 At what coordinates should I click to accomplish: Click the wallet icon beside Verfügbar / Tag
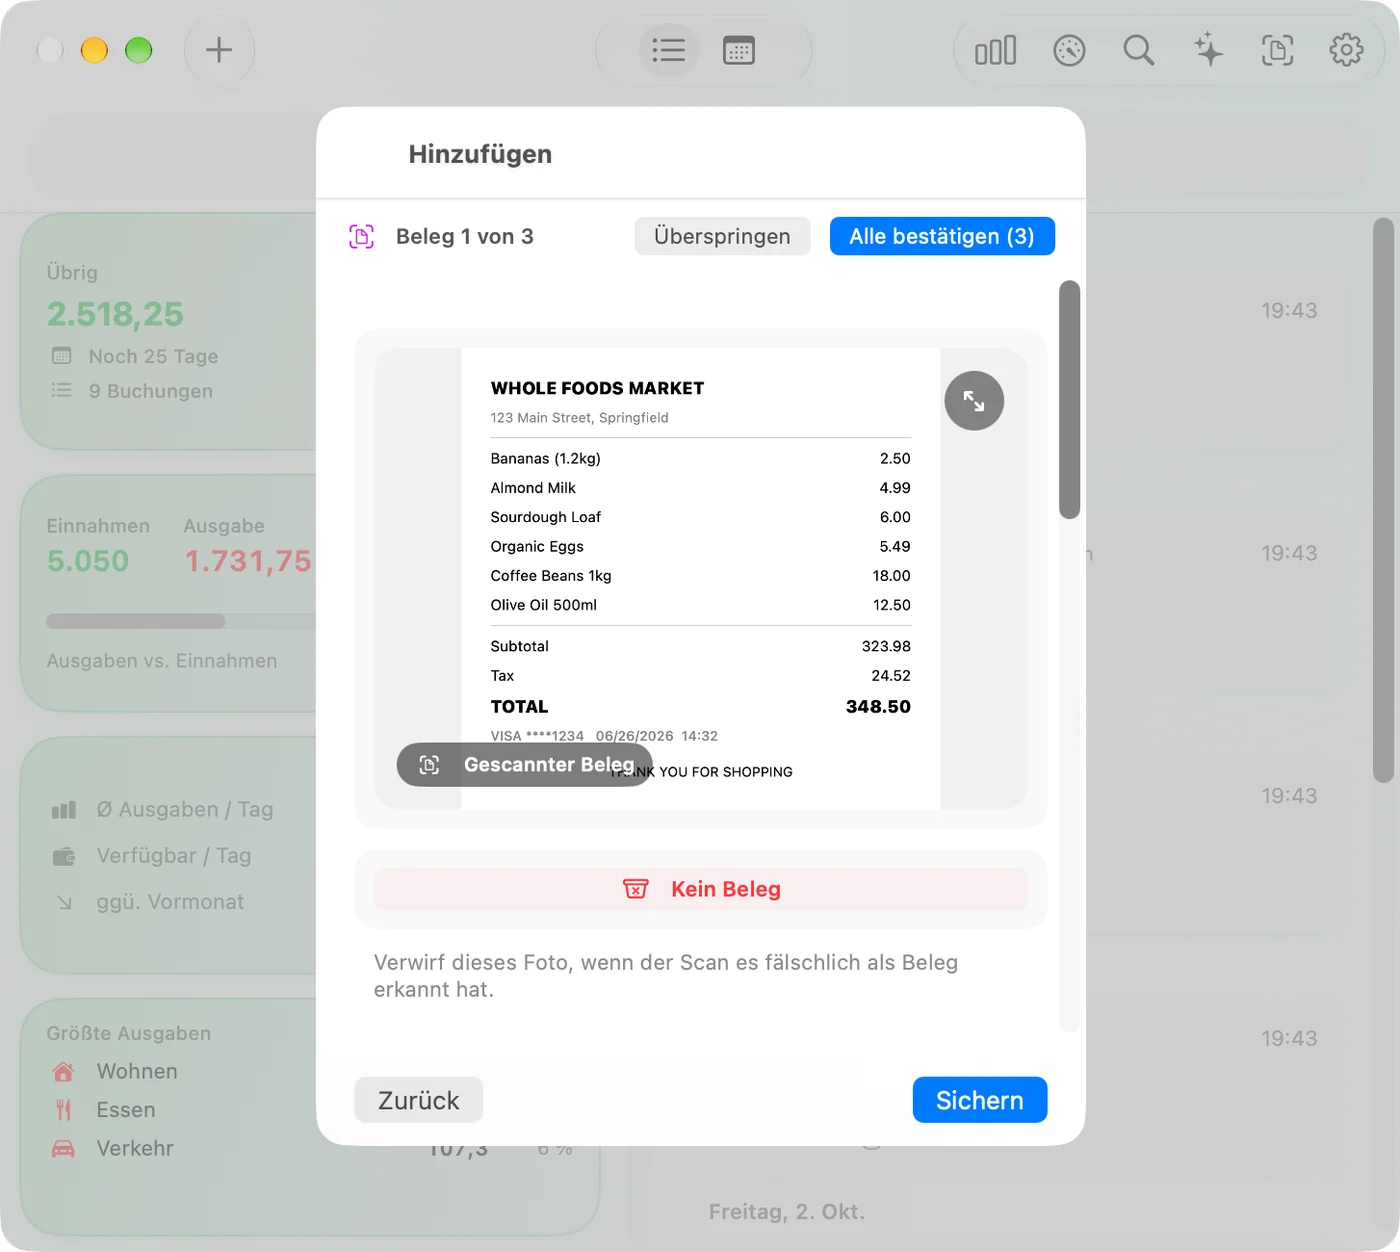[64, 856]
